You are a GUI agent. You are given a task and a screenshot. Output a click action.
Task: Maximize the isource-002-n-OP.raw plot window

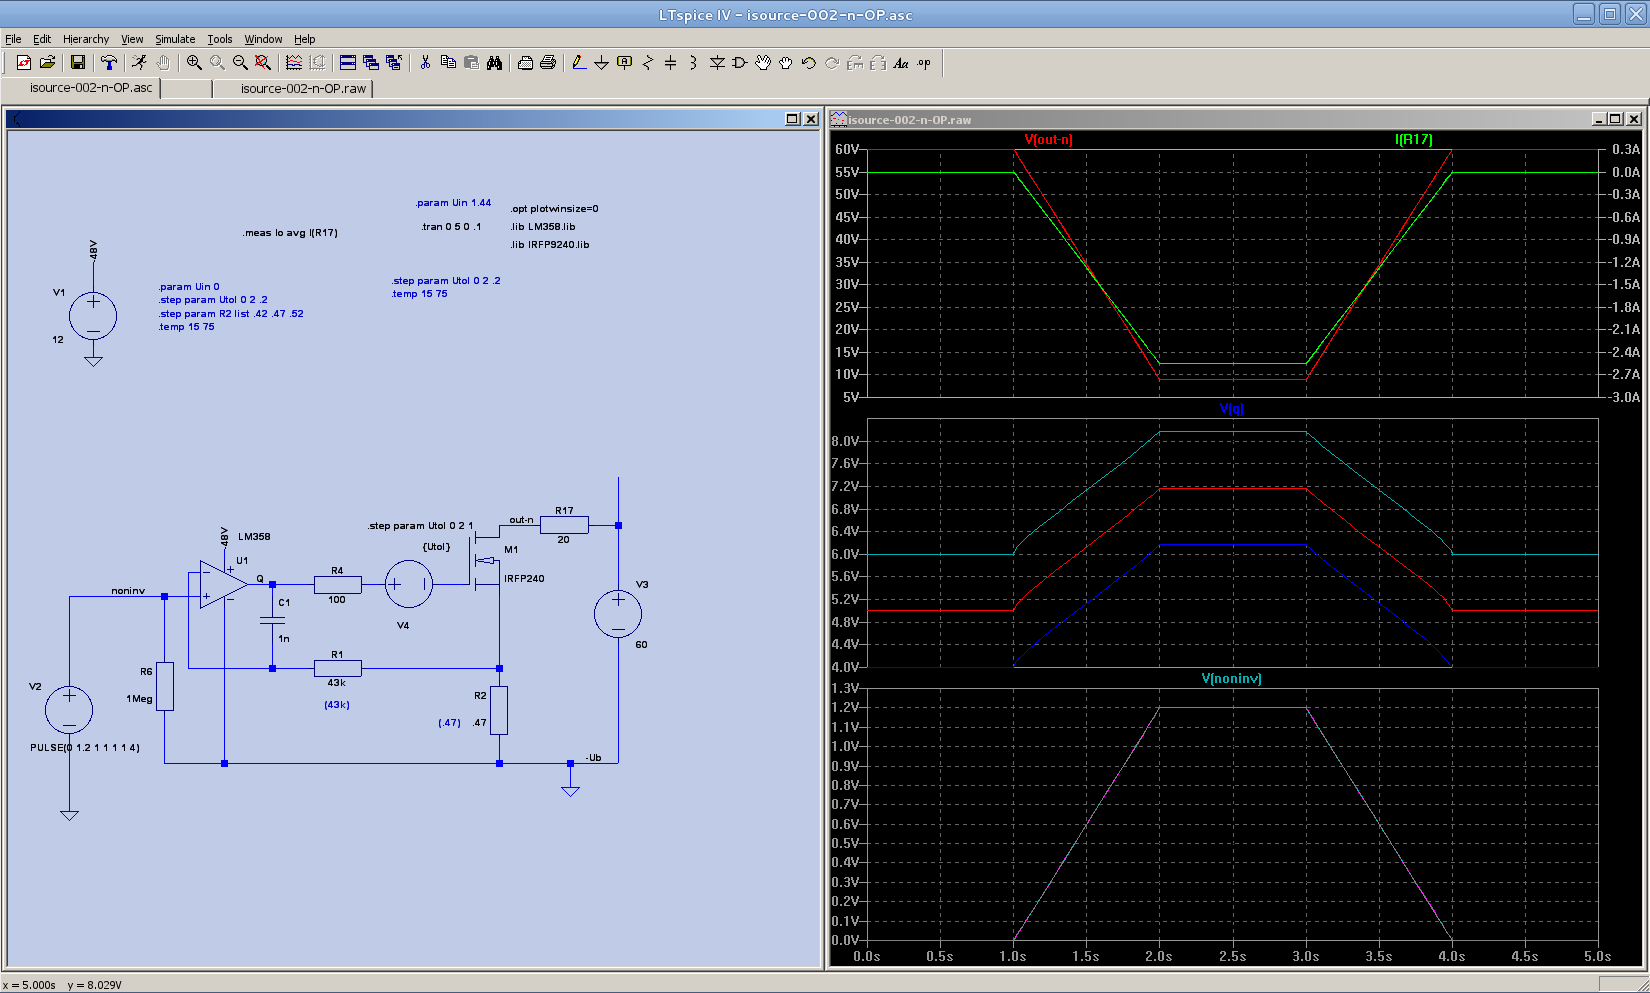click(1615, 119)
